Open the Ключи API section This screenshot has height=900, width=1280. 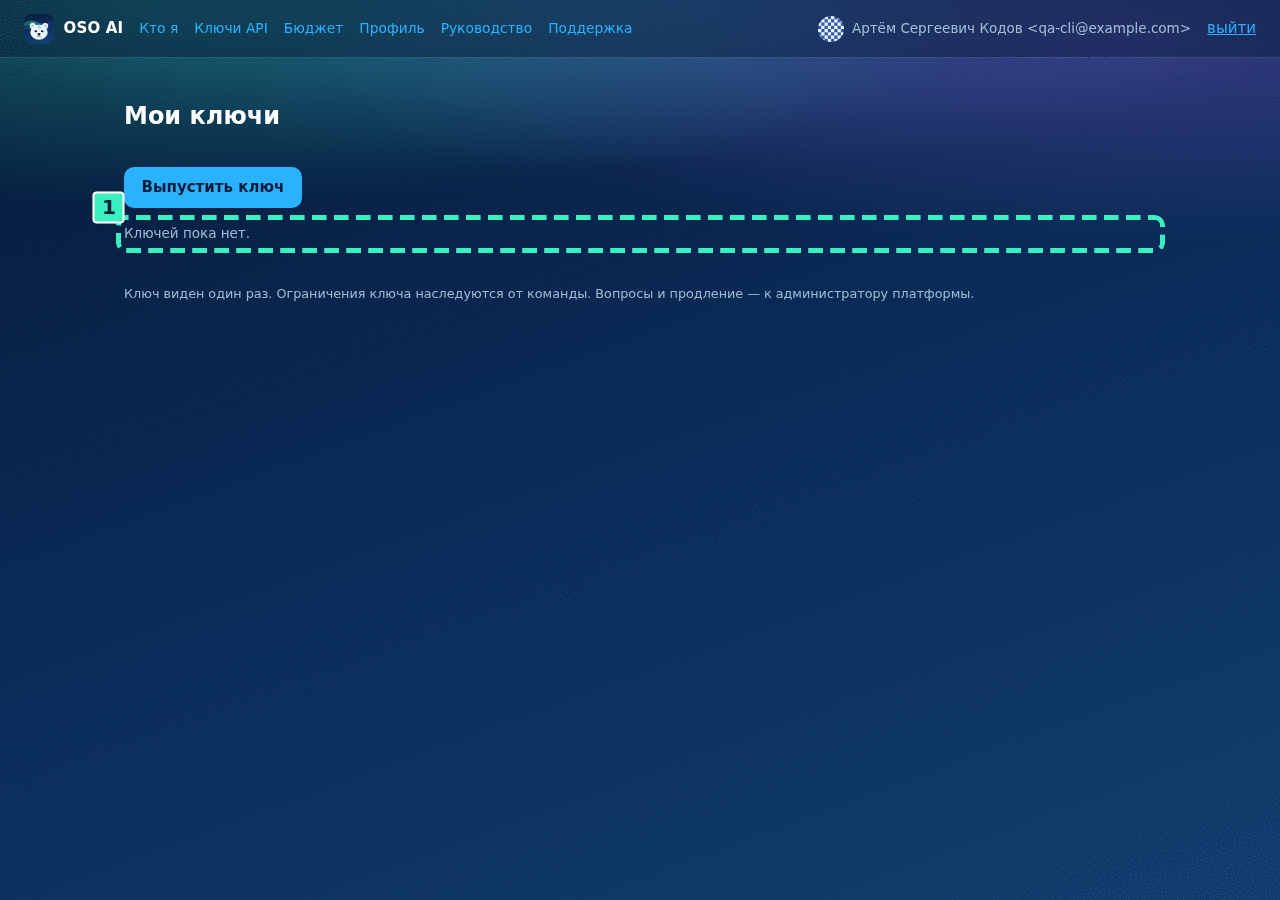click(231, 28)
